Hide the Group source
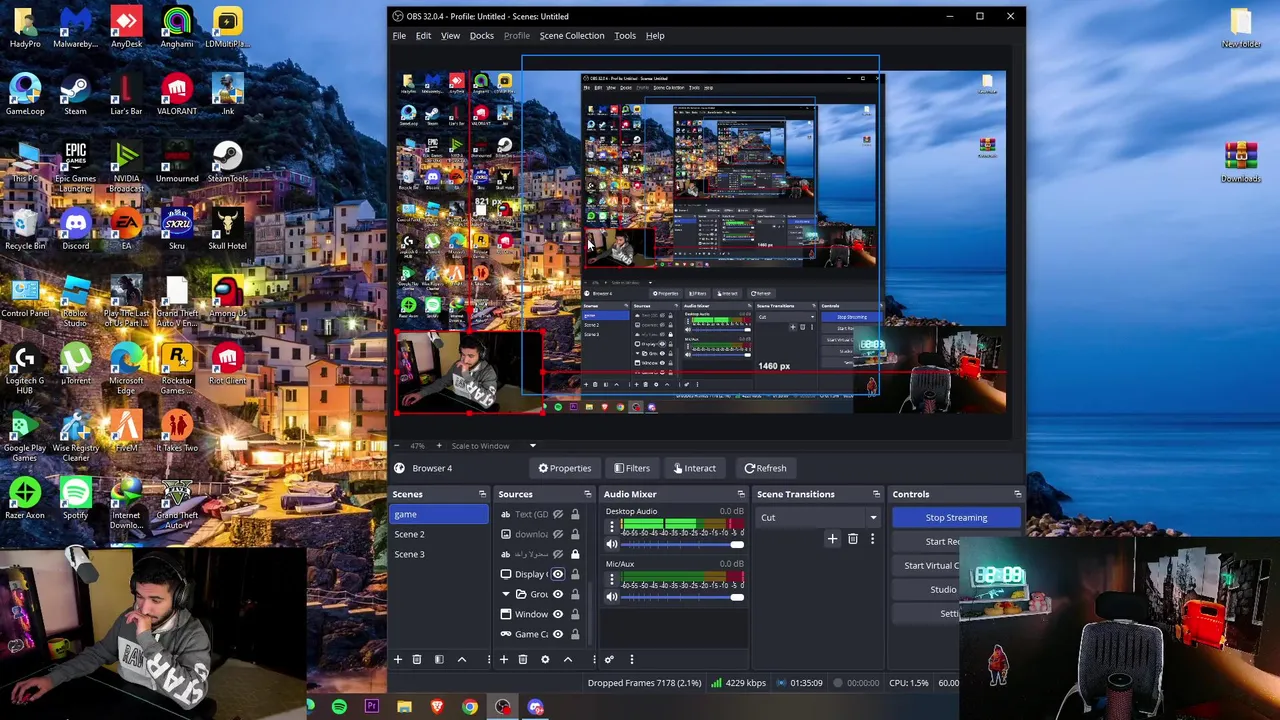This screenshot has width=1280, height=720. (x=558, y=594)
